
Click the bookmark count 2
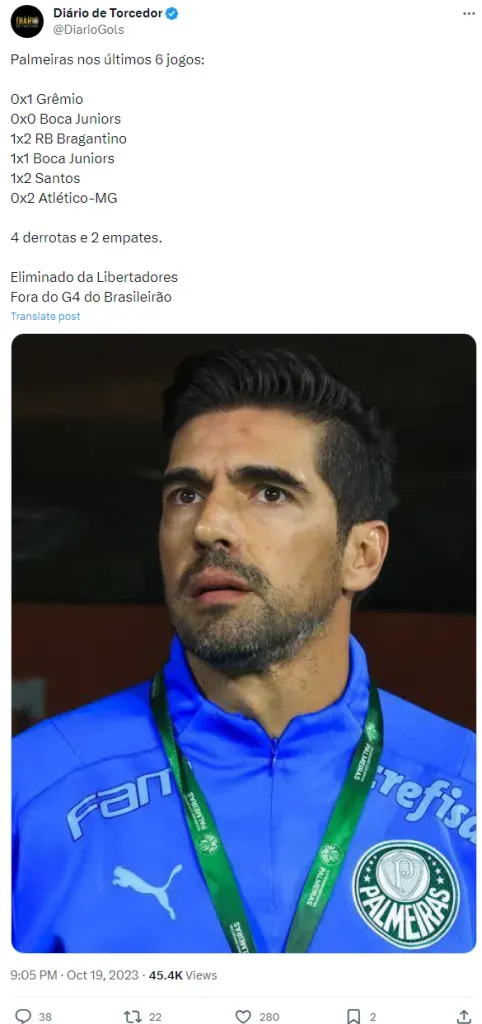[372, 1017]
